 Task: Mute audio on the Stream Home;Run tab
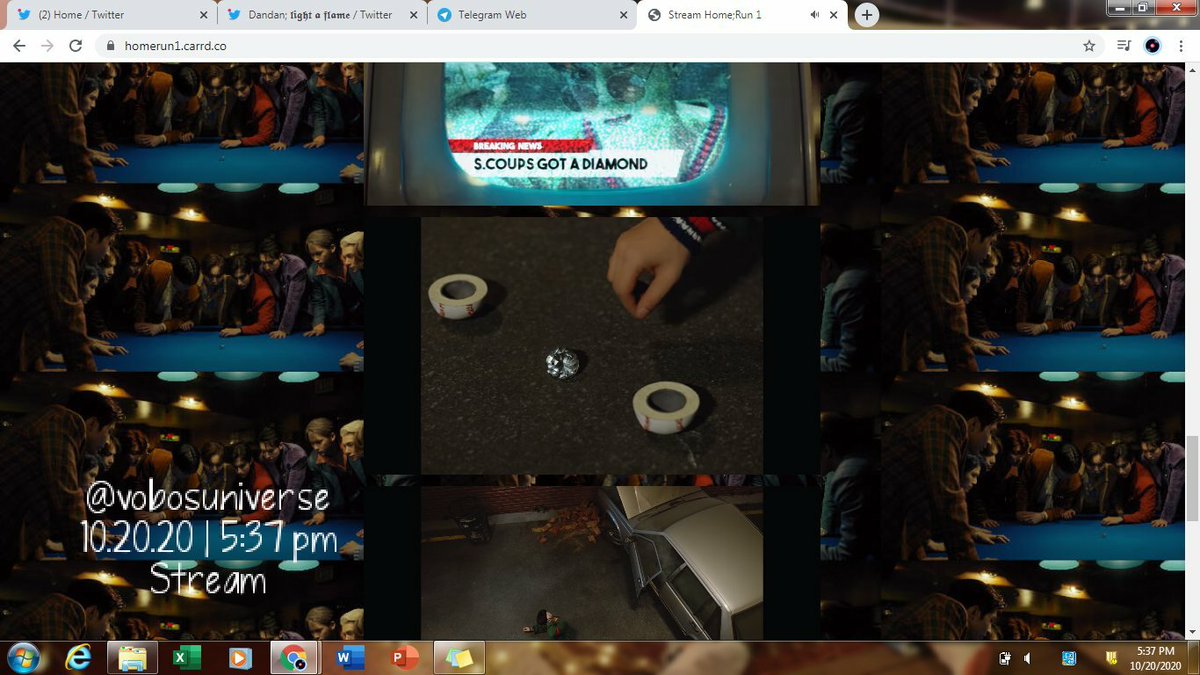tap(815, 15)
